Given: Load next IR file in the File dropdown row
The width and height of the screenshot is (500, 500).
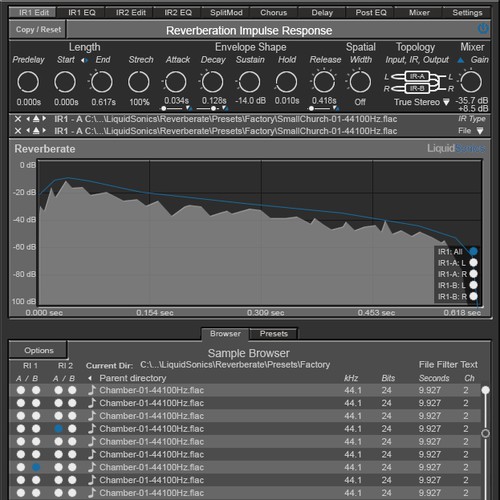Looking at the screenshot, I should 44,131.
